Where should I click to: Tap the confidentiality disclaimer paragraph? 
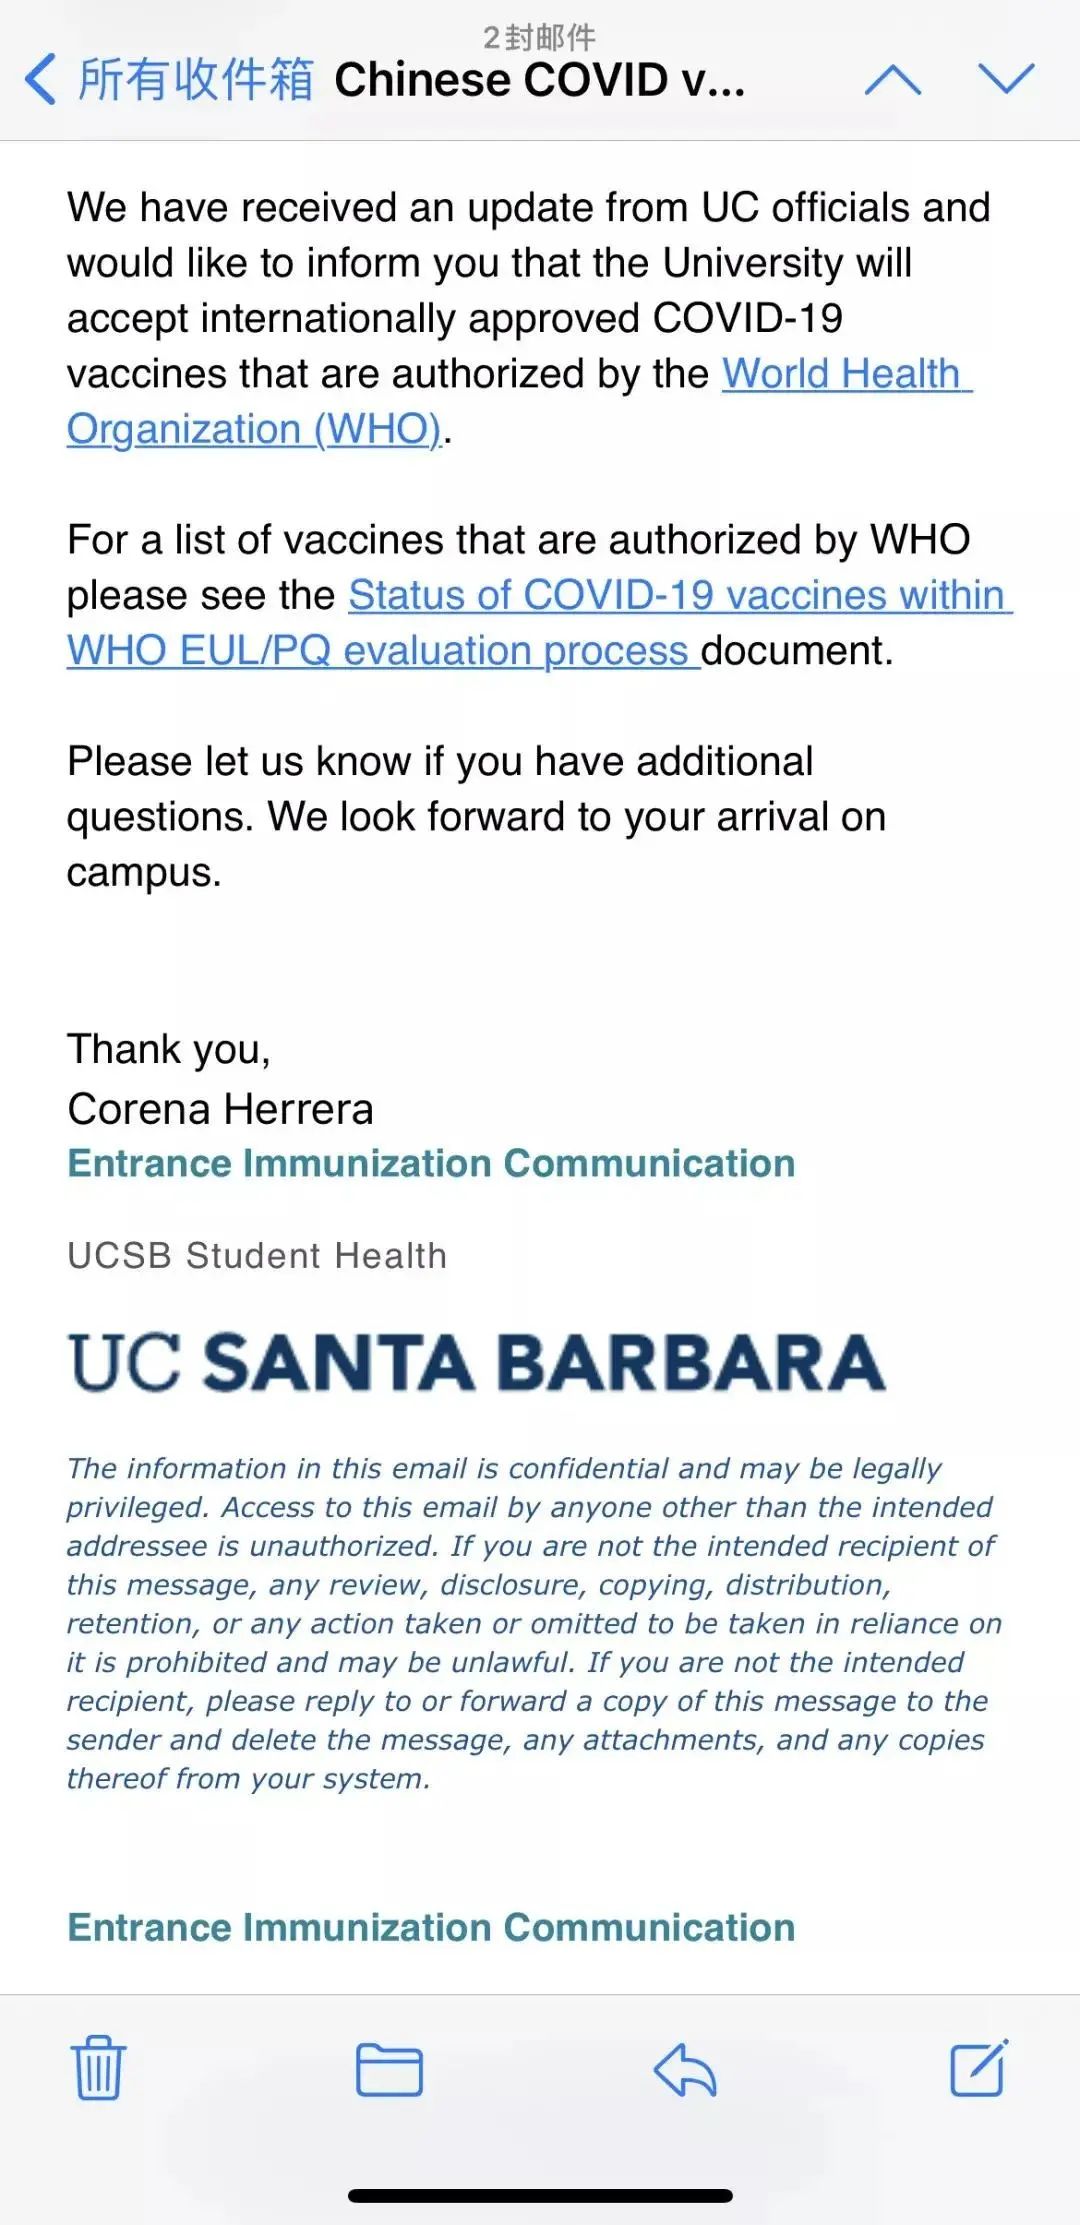tap(534, 1623)
